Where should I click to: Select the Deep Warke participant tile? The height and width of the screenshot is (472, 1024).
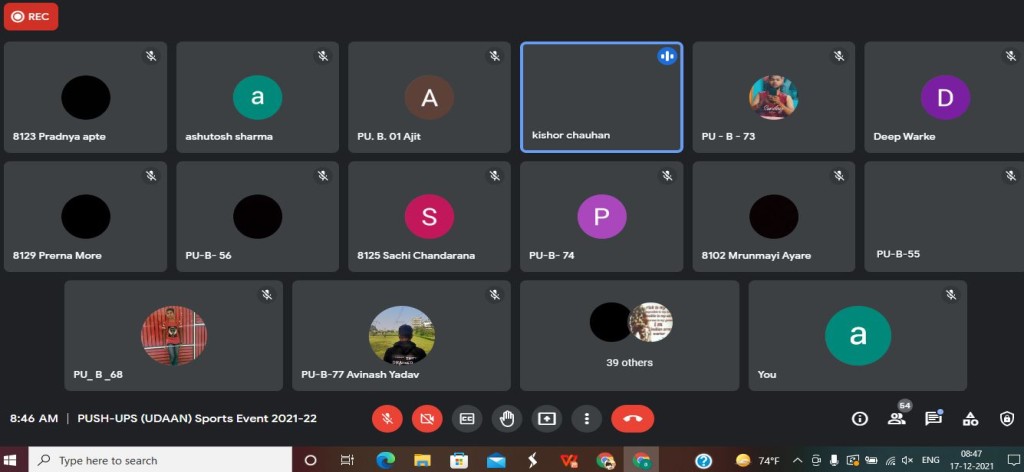944,97
